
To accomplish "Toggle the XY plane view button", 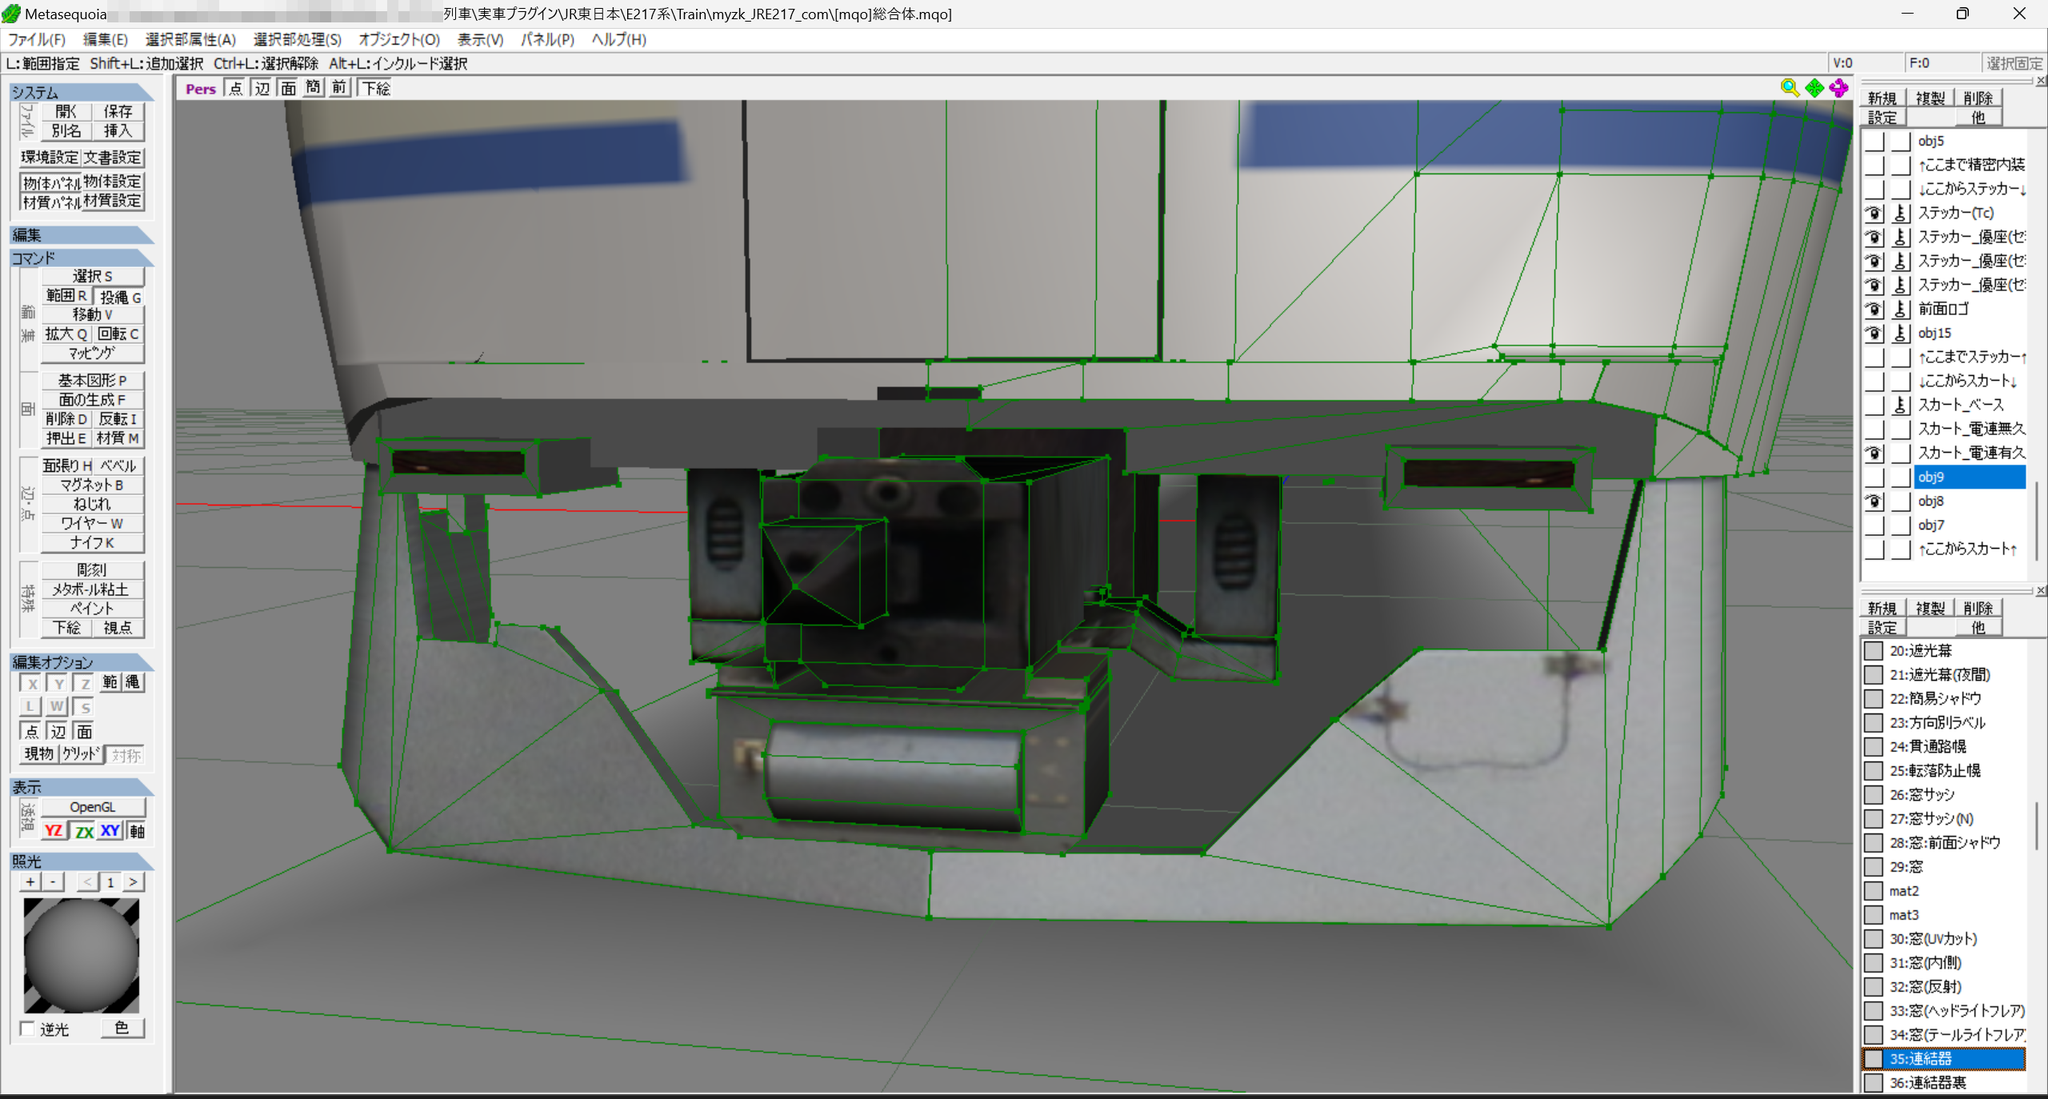I will coord(110,831).
